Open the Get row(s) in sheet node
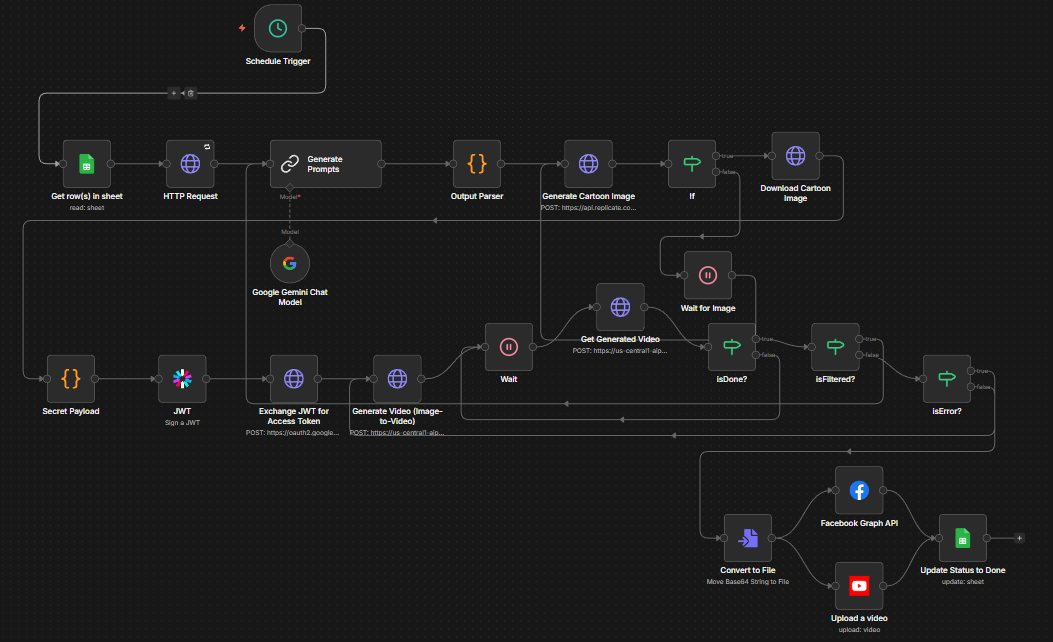1053x642 pixels. pyautogui.click(x=86, y=163)
